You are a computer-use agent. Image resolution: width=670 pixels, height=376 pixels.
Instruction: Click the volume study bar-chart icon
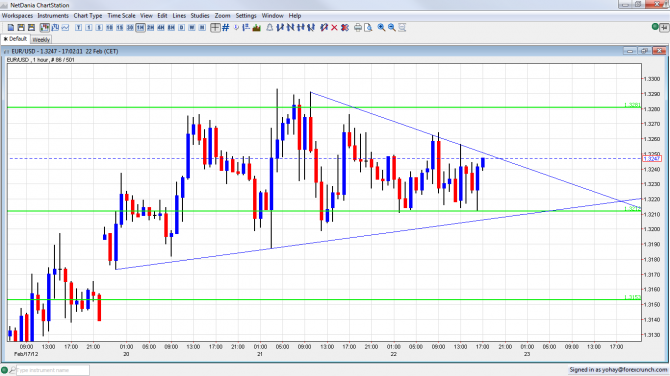click(257, 28)
